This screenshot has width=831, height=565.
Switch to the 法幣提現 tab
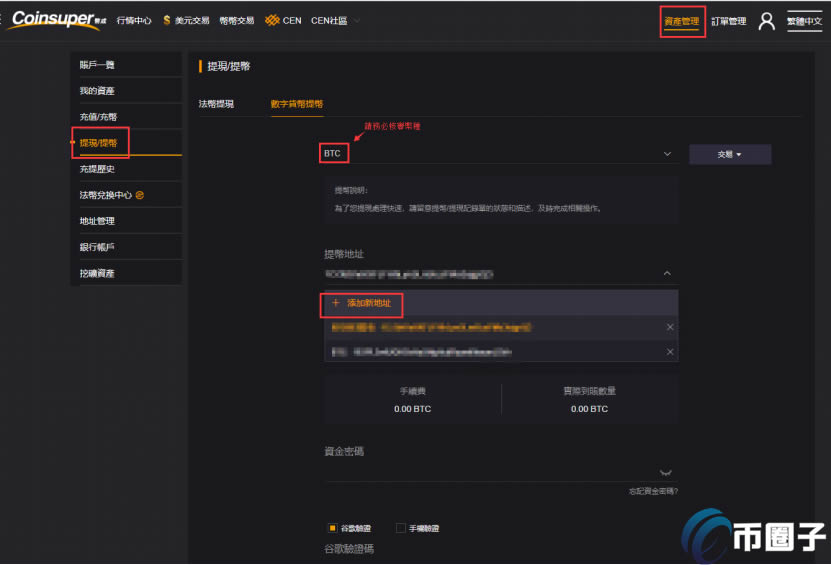pyautogui.click(x=216, y=104)
